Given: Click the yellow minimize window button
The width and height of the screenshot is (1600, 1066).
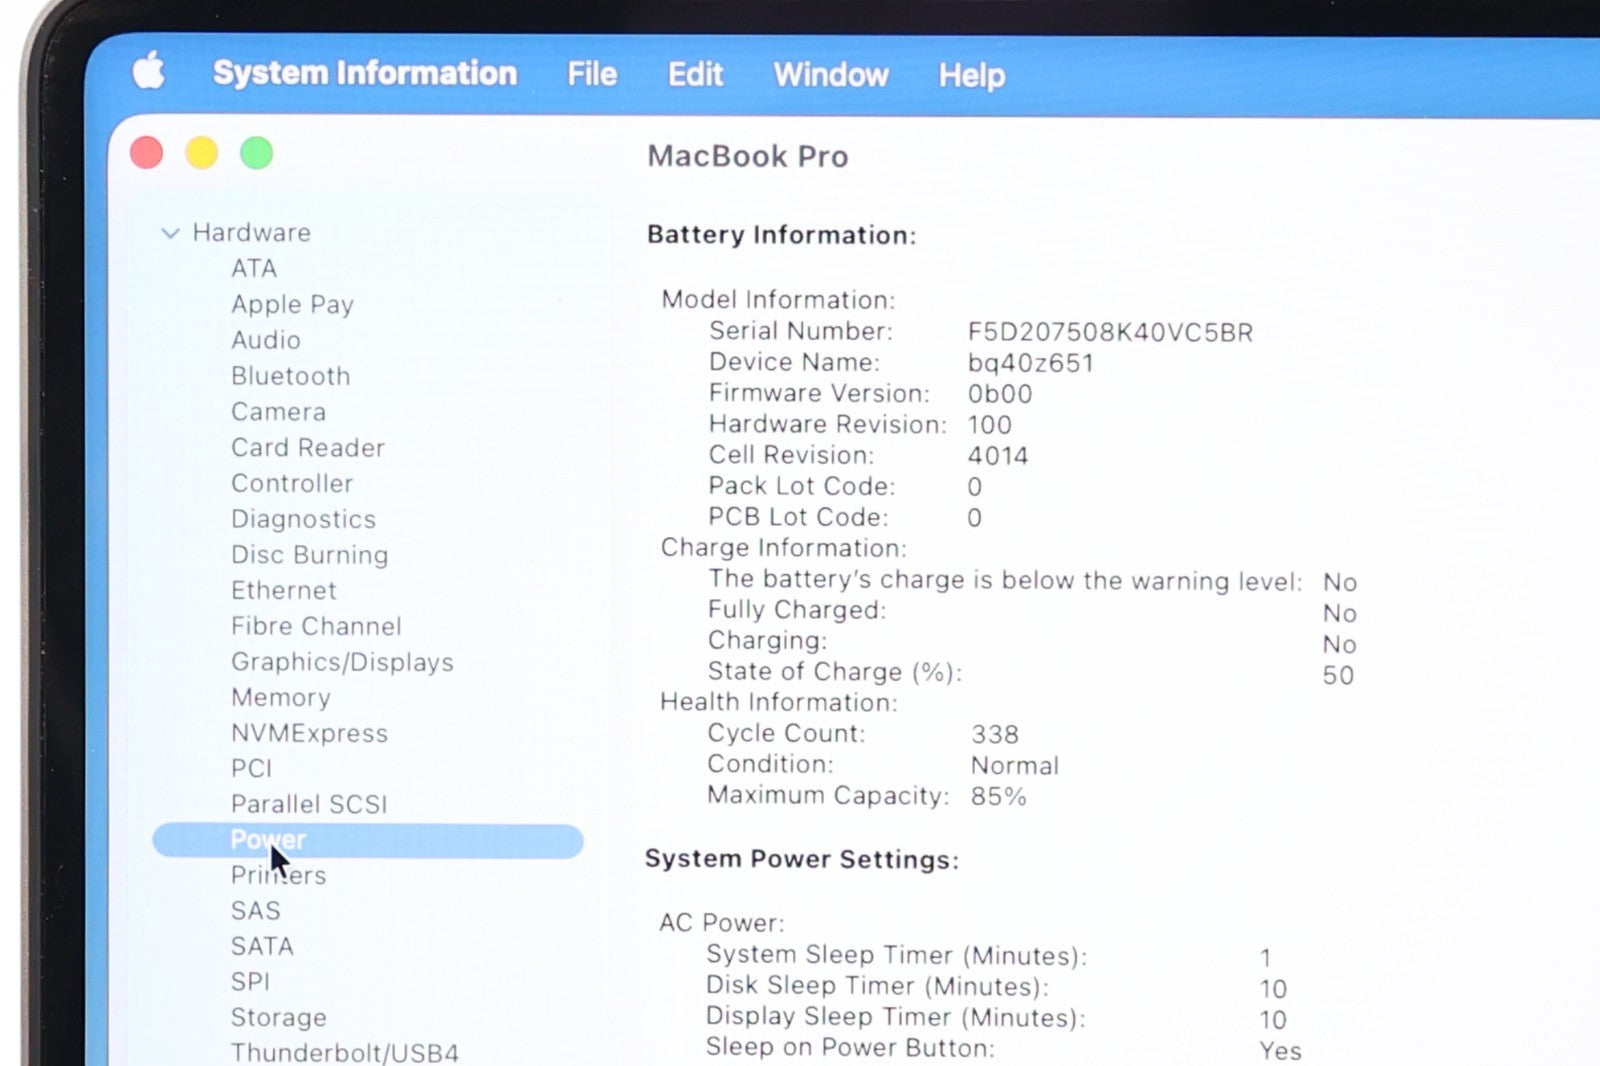Looking at the screenshot, I should coord(202,153).
